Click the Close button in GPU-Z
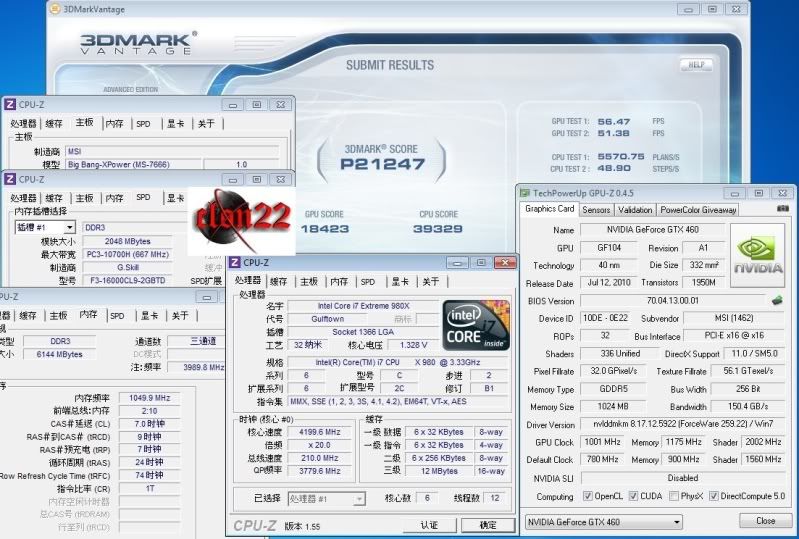This screenshot has width=799, height=539. (765, 521)
